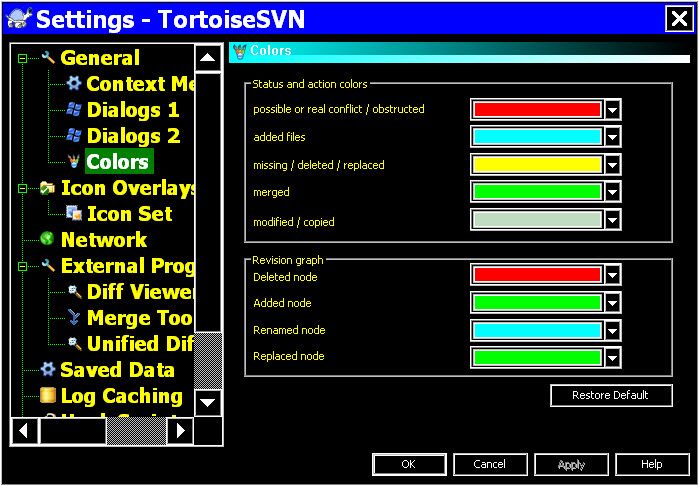Open the Deleted node color dropdown arrow
The height and width of the screenshot is (486, 699).
click(x=613, y=275)
